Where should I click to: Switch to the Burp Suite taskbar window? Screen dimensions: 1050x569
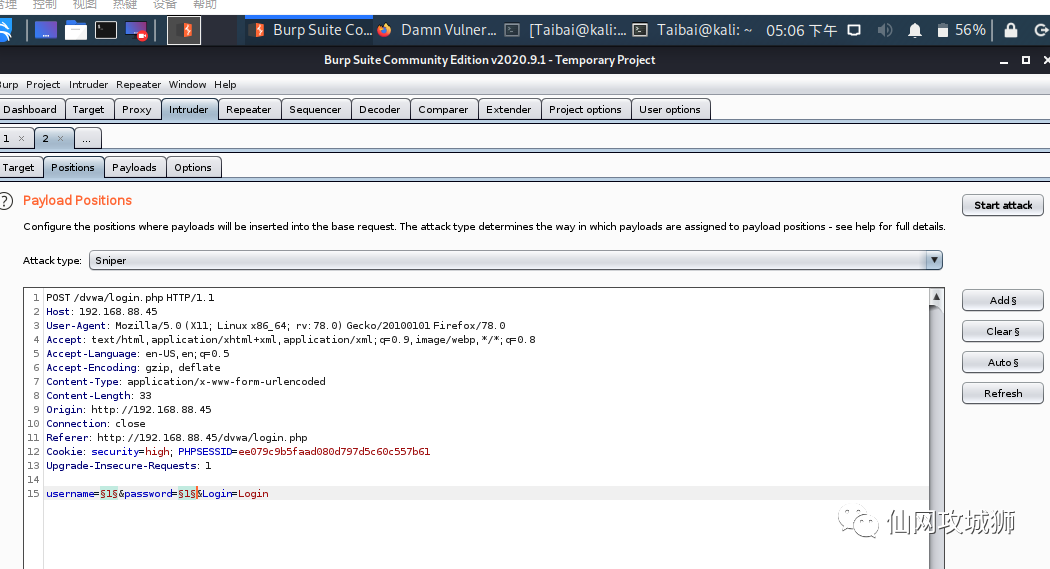click(310, 30)
